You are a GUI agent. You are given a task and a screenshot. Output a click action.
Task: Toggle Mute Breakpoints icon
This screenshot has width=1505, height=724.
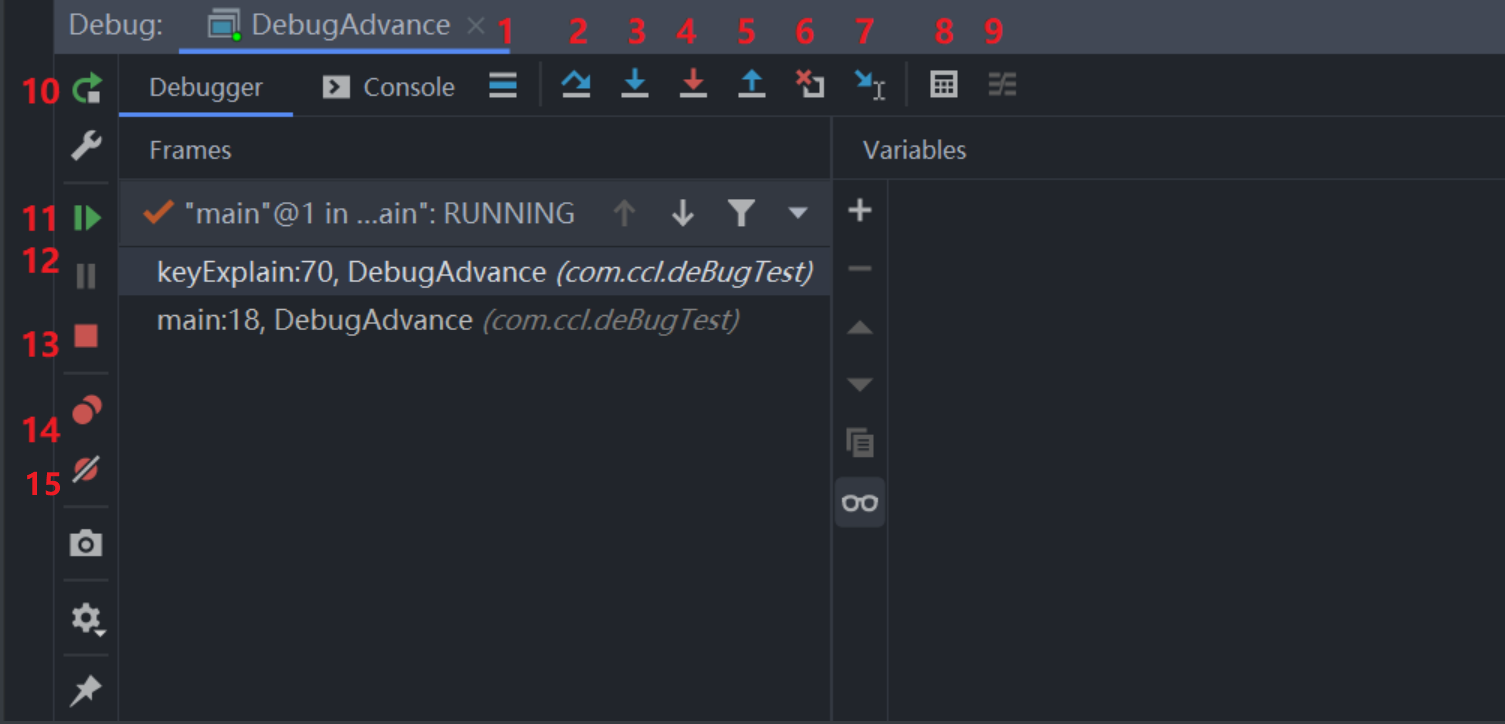pyautogui.click(x=86, y=469)
